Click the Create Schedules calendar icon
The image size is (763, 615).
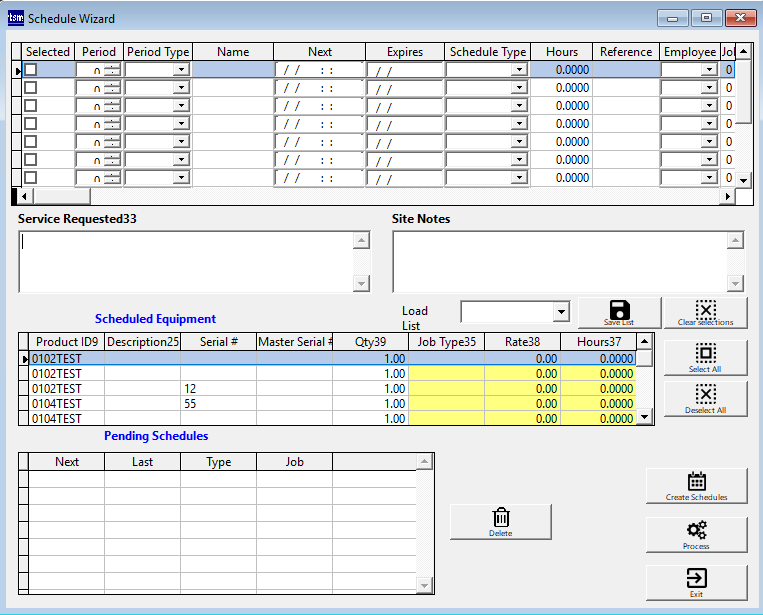(696, 485)
